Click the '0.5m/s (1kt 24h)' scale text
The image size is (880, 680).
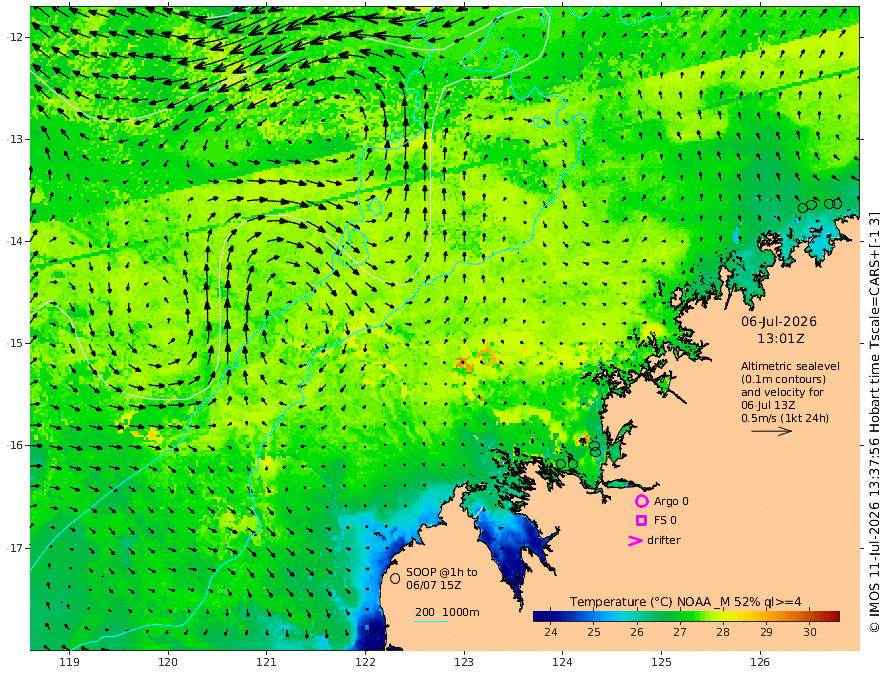785,418
